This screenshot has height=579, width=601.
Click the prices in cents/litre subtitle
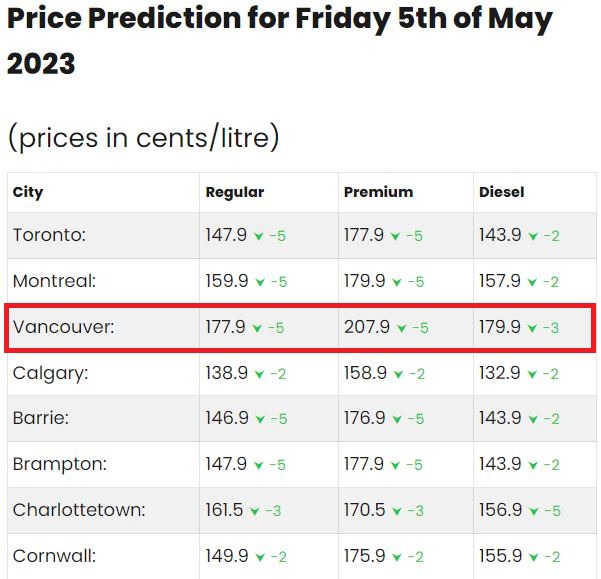[143, 138]
